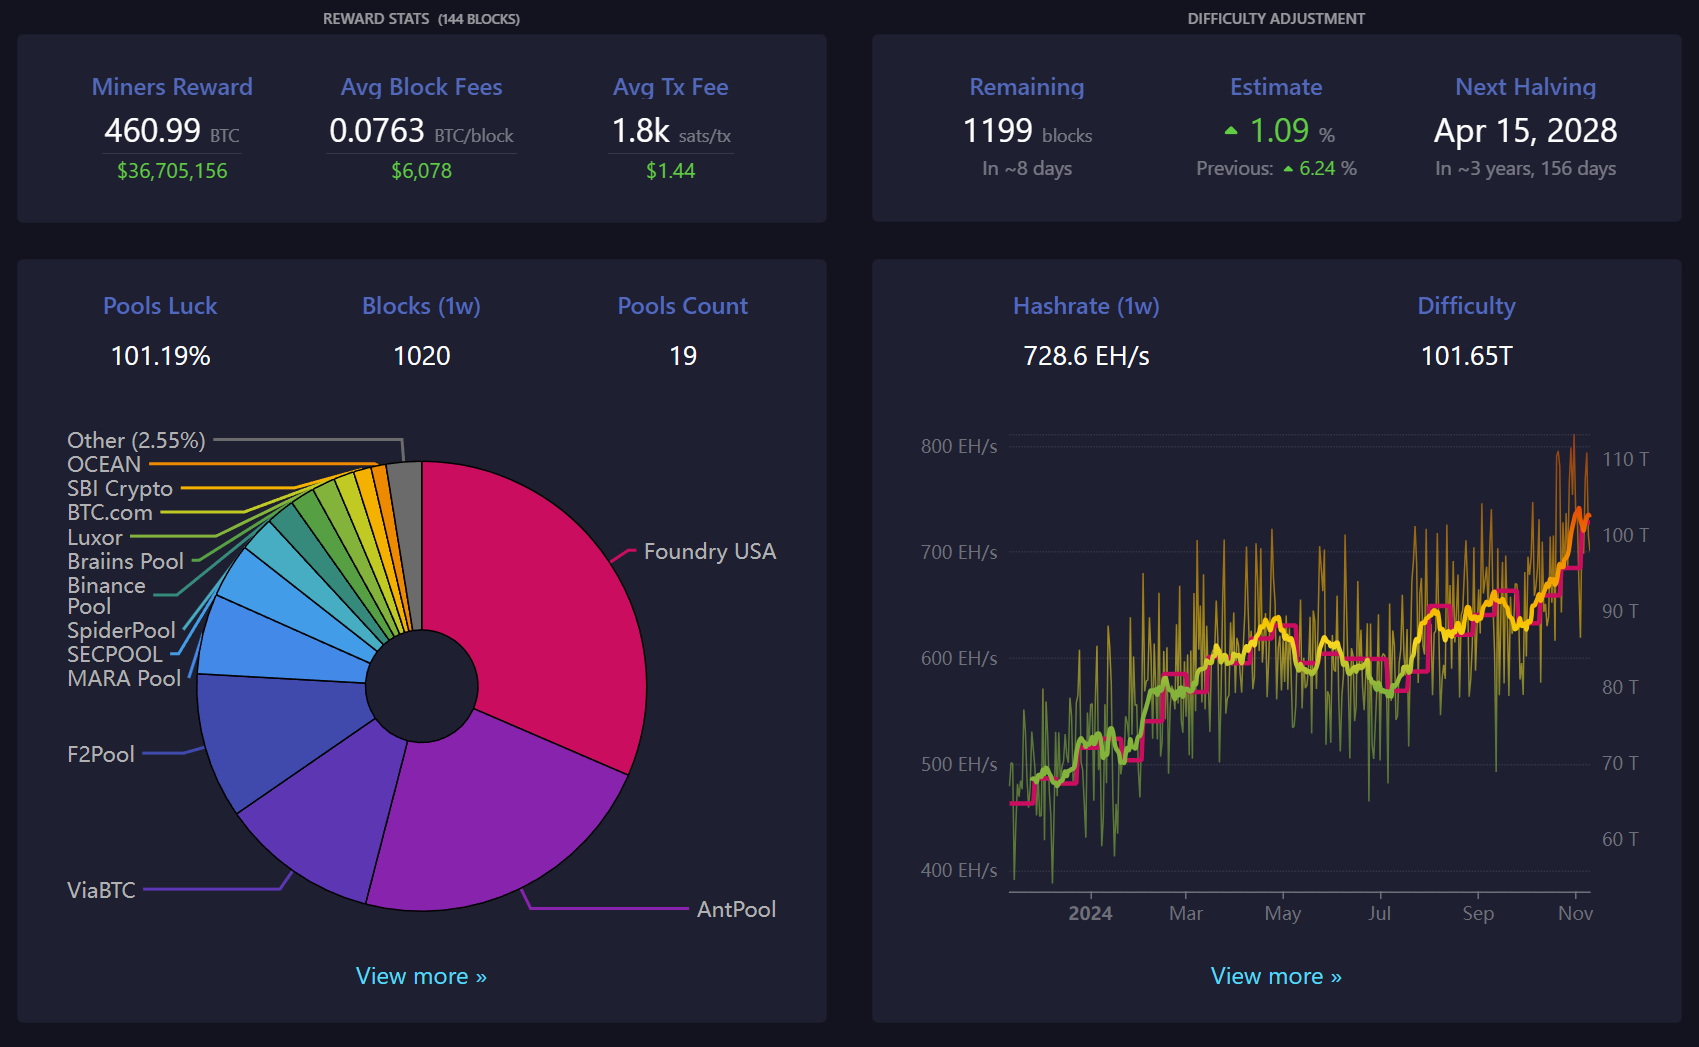Open the Pools Luck stats link

point(160,306)
